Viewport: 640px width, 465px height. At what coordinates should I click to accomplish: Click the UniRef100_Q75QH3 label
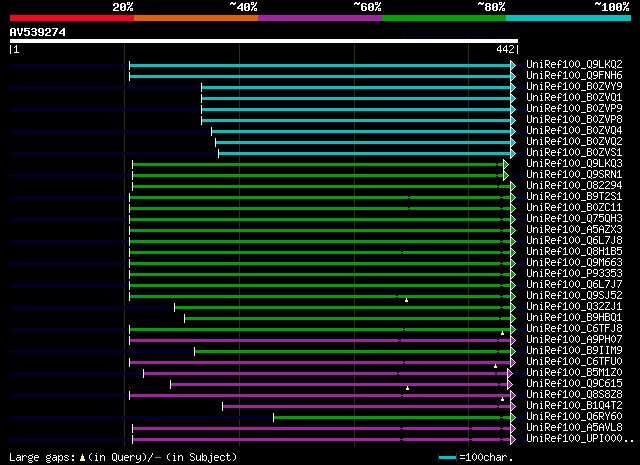click(x=574, y=218)
